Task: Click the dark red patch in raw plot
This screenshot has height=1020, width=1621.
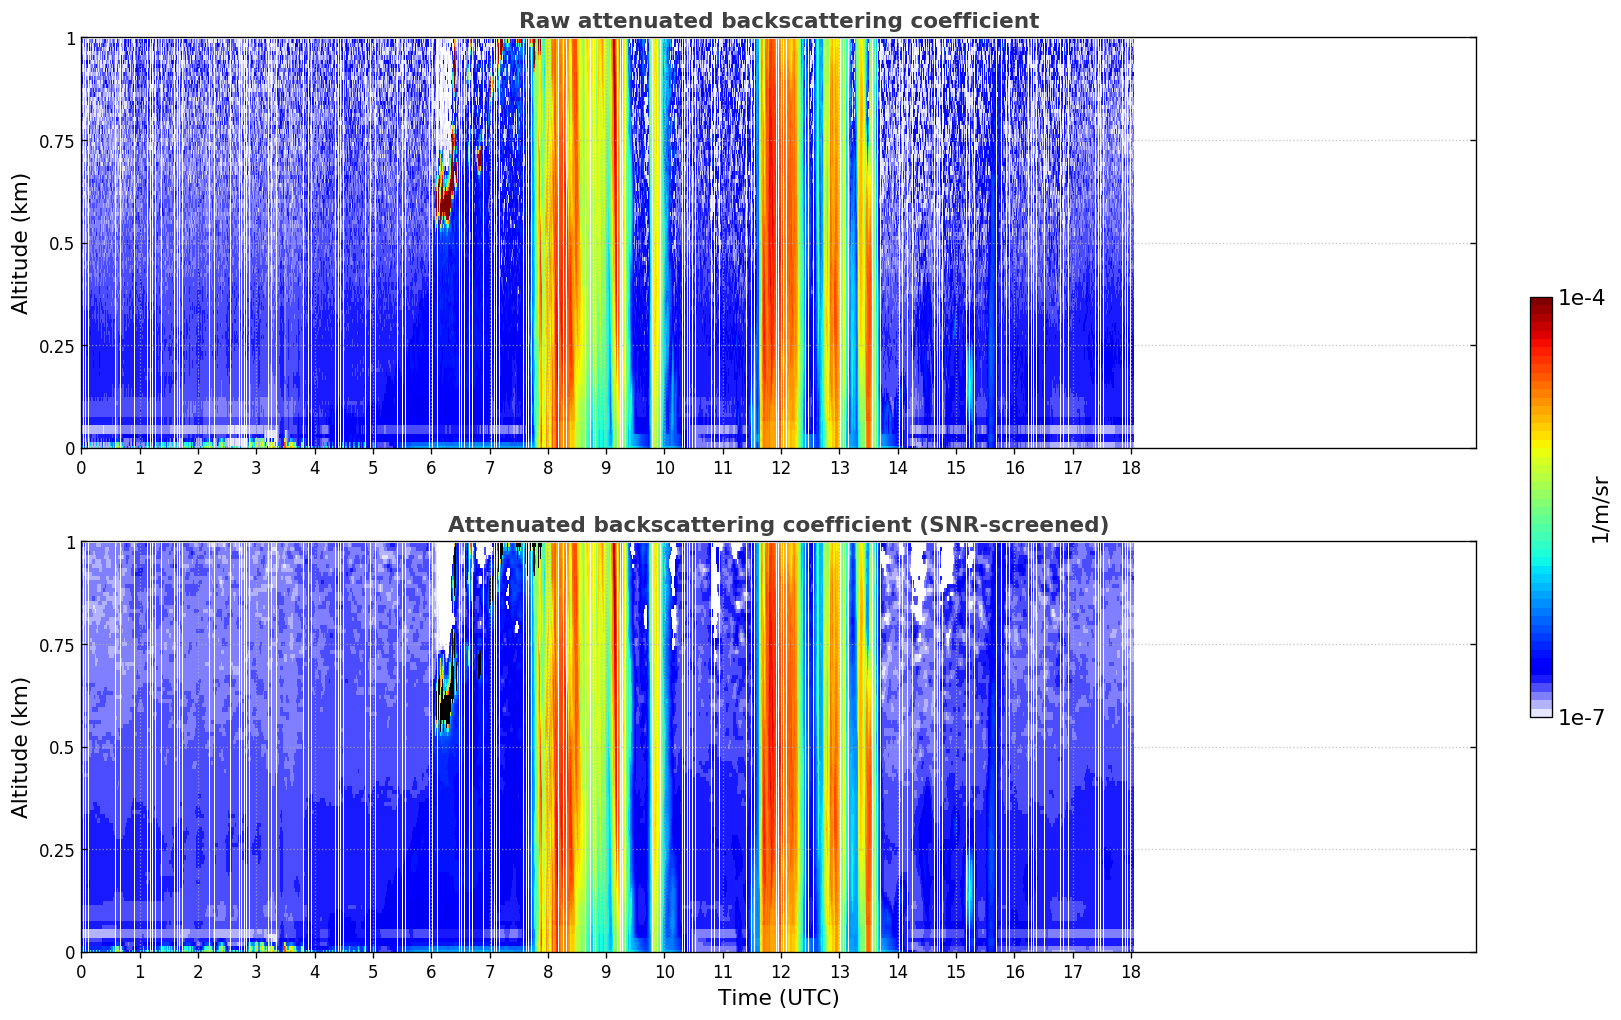Action: (444, 203)
